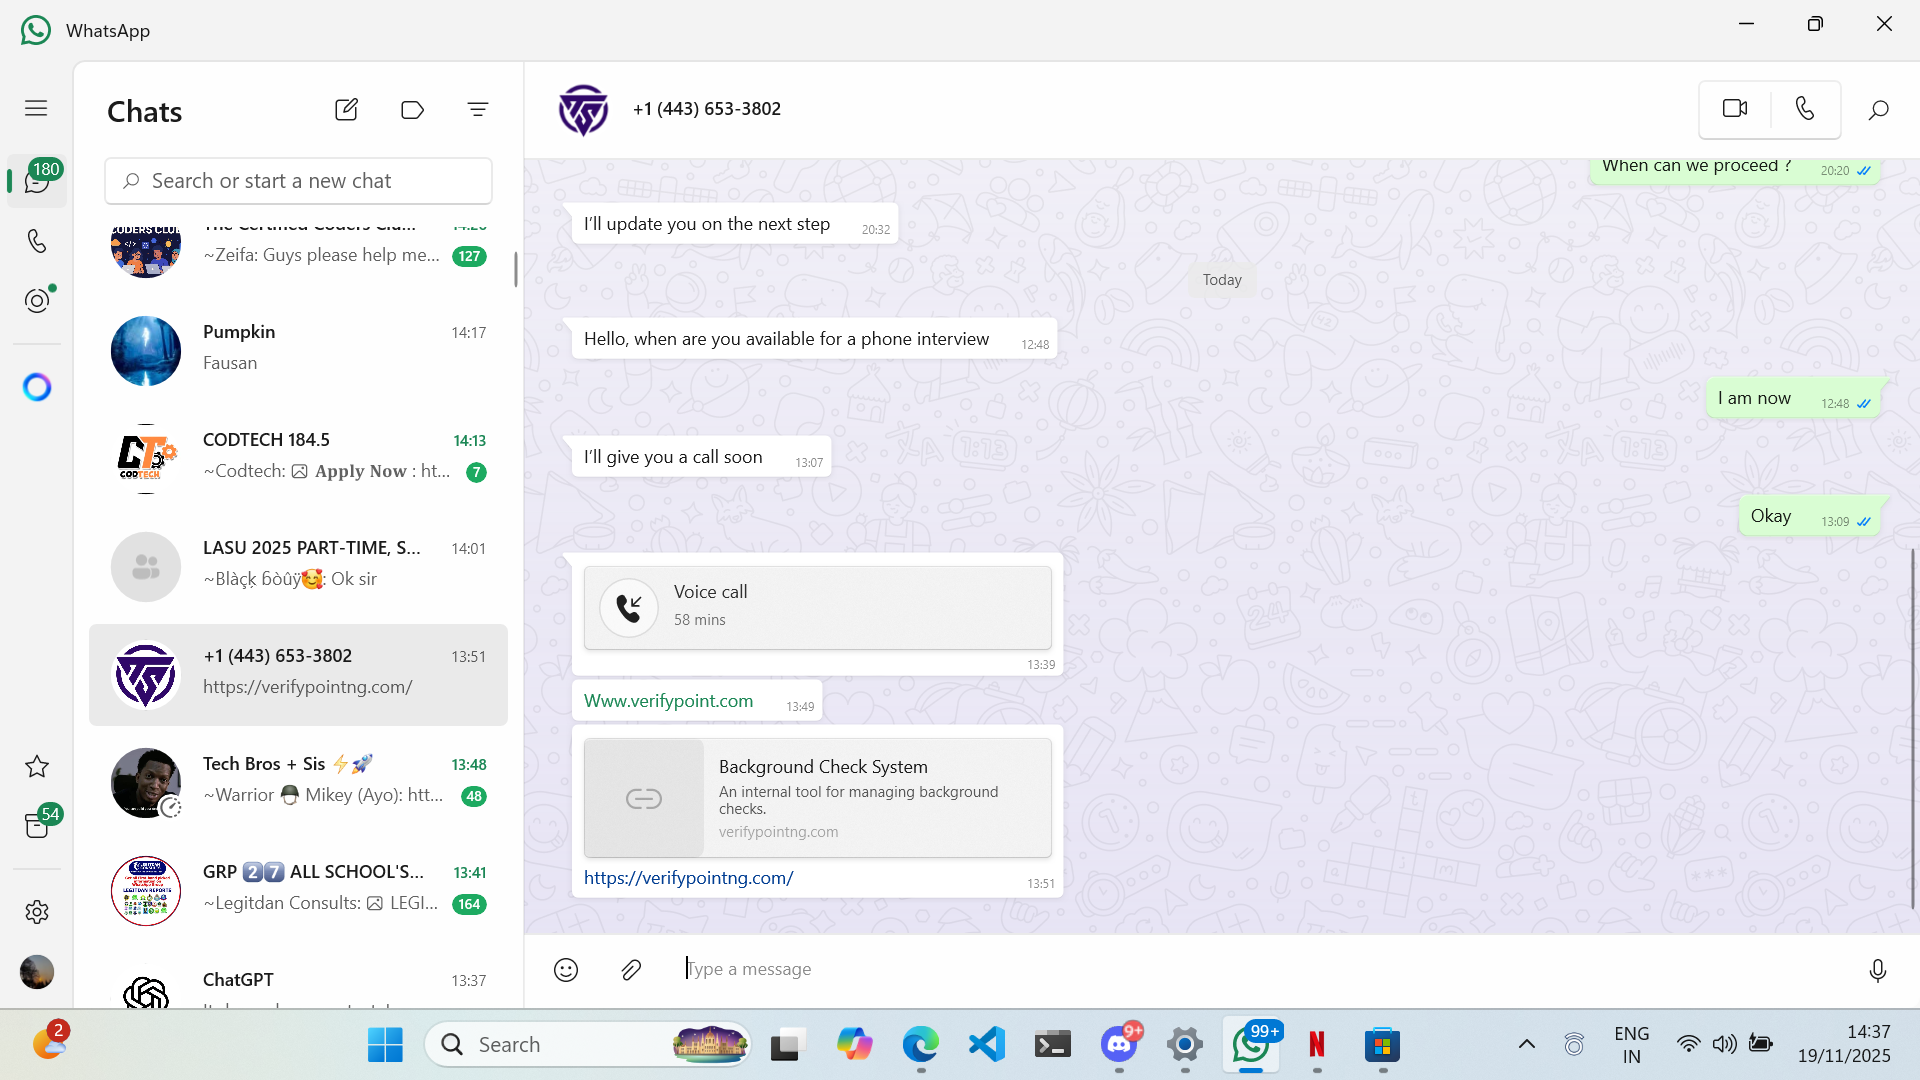1920x1080 pixels.
Task: Click the search or start new chat field
Action: point(298,181)
